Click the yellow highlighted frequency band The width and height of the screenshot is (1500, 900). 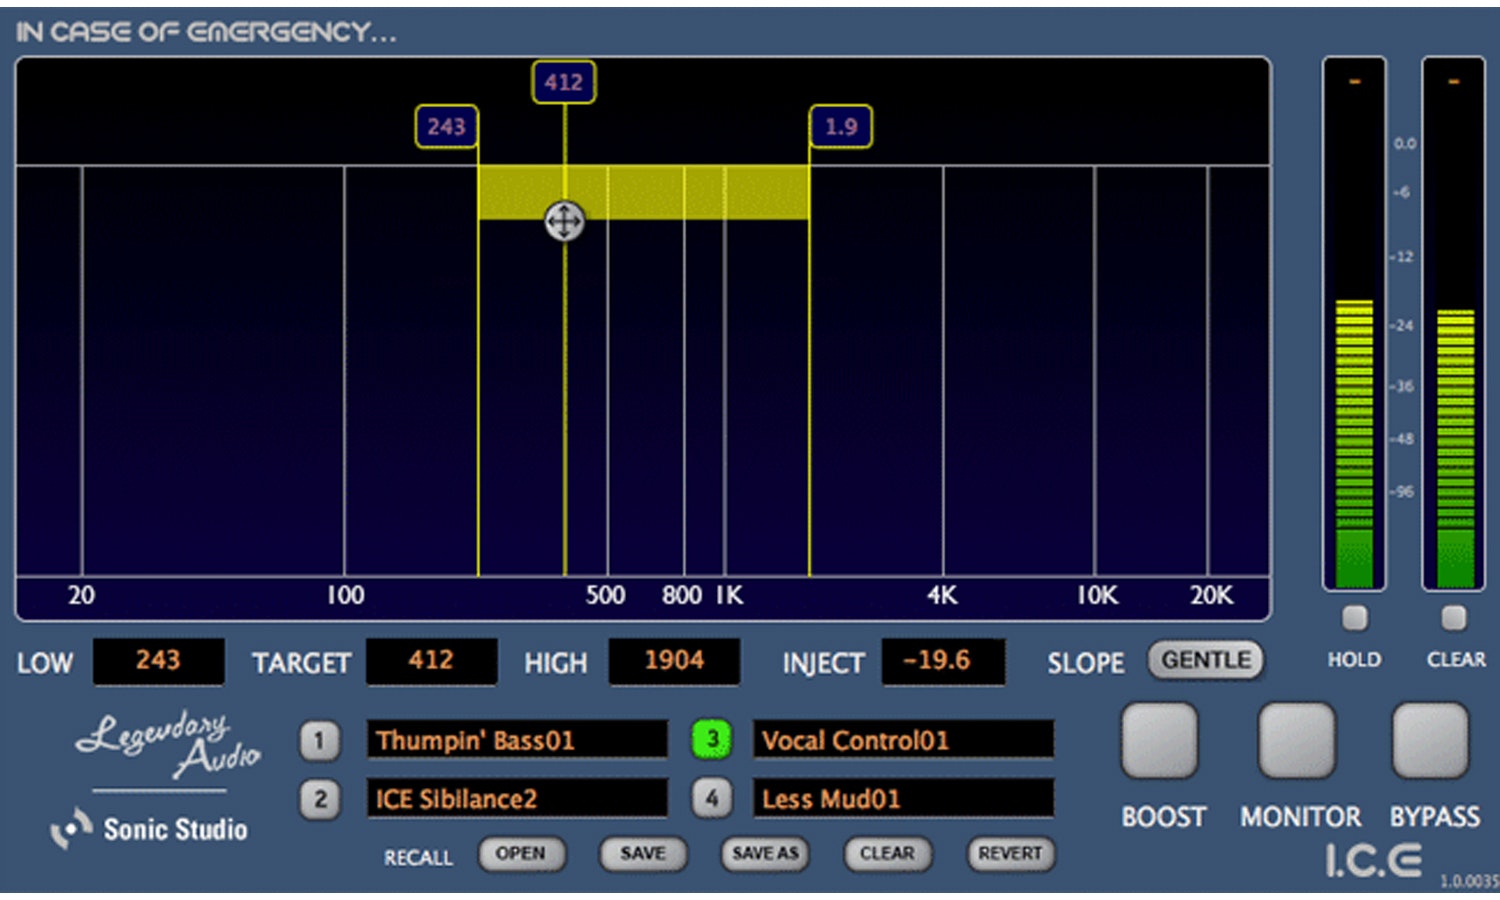[690, 192]
